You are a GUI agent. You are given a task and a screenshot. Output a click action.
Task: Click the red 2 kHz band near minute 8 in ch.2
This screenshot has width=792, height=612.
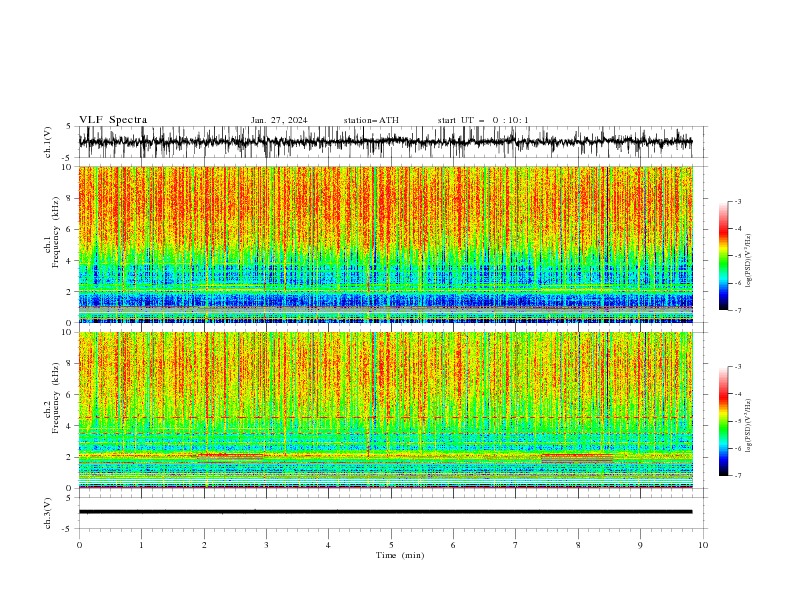pyautogui.click(x=577, y=456)
